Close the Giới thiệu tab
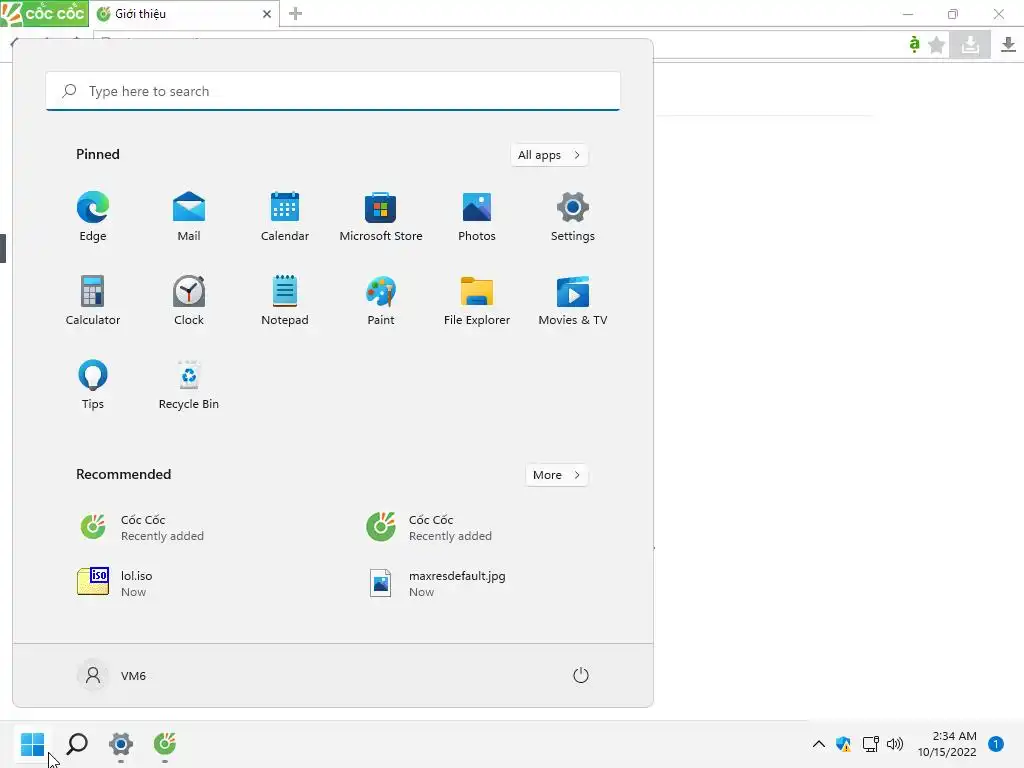The height and width of the screenshot is (768, 1024). 266,14
